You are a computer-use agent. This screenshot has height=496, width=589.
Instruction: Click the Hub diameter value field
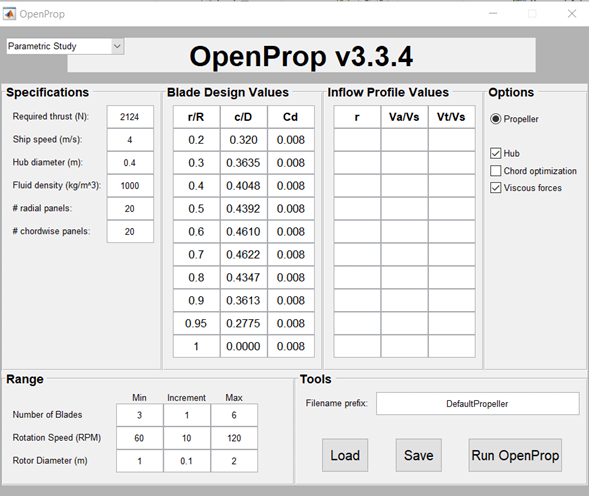click(x=130, y=163)
